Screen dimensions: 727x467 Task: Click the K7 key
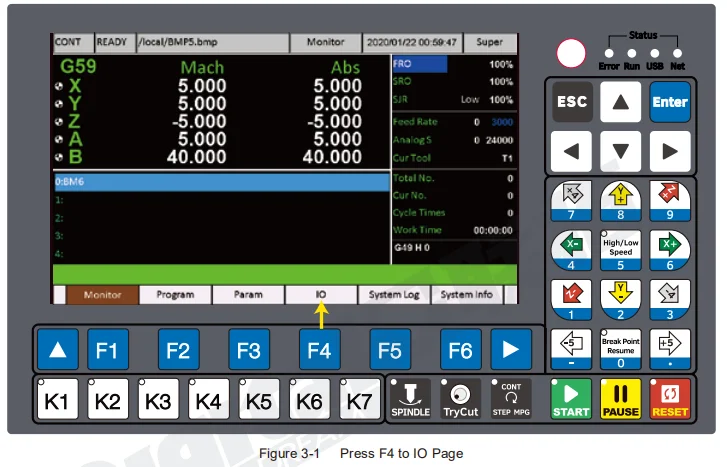[x=360, y=399]
